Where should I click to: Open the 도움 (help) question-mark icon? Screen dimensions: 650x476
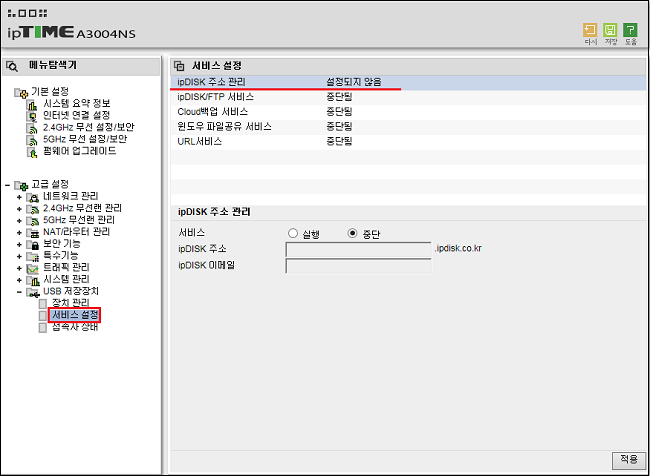tap(630, 30)
